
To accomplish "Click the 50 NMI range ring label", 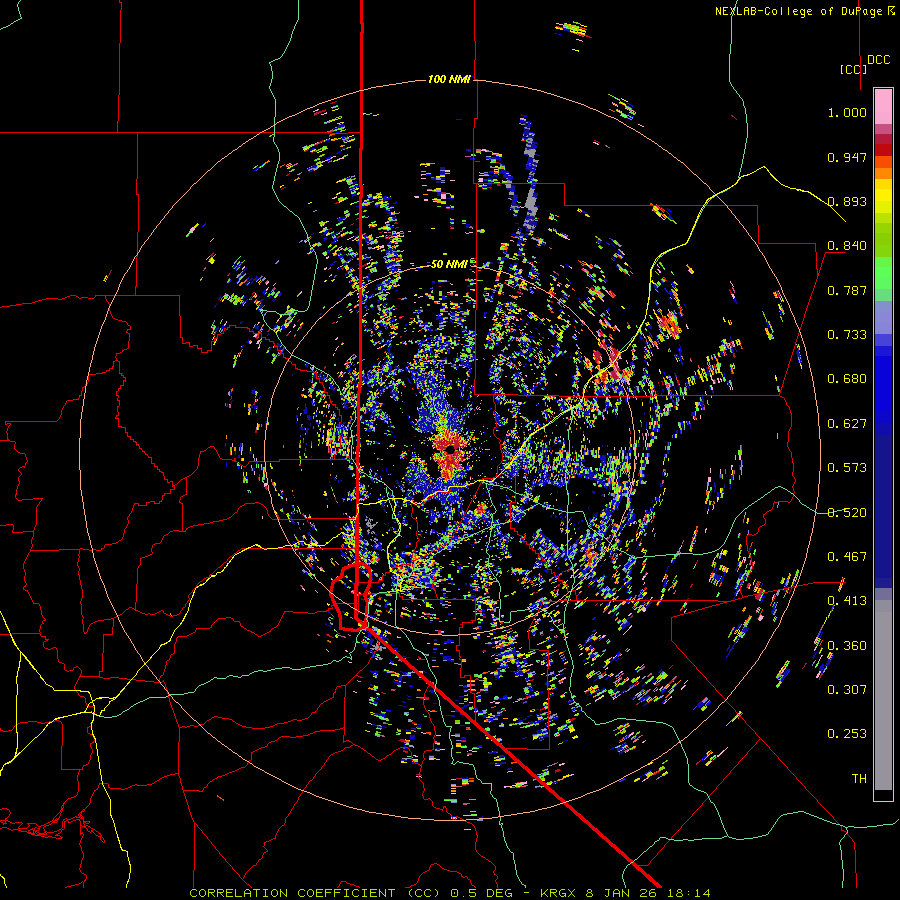I will click(x=449, y=264).
